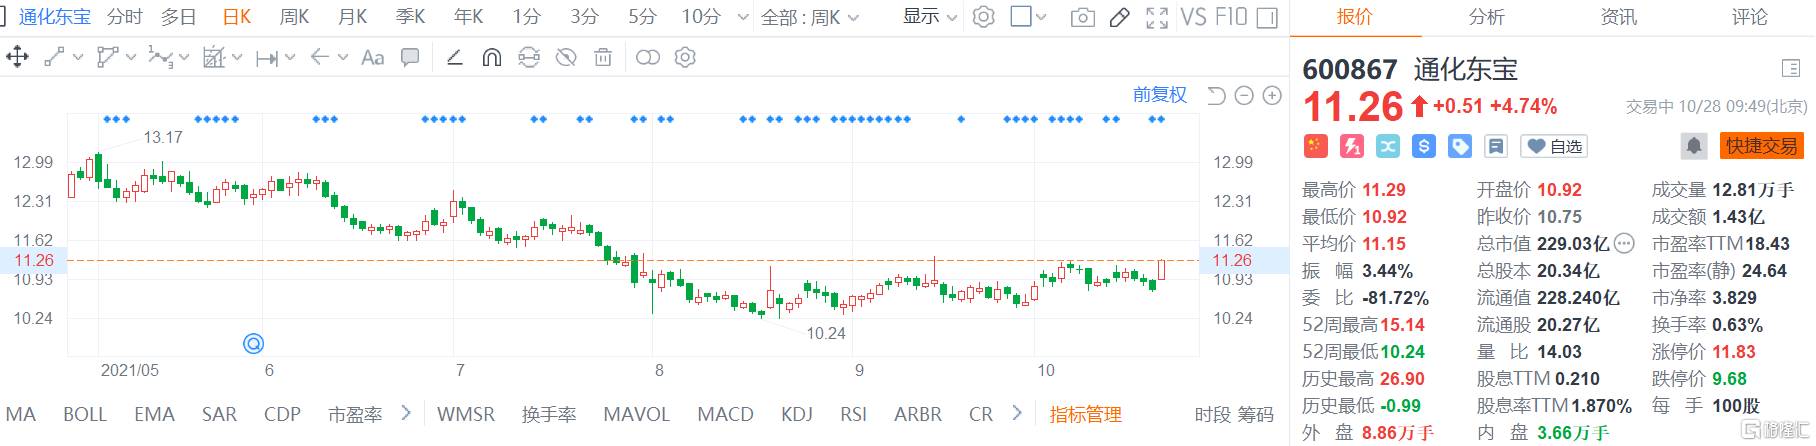This screenshot has height=446, width=1816.
Task: Hide all drawings with the eye-slash icon
Action: pyautogui.click(x=566, y=57)
